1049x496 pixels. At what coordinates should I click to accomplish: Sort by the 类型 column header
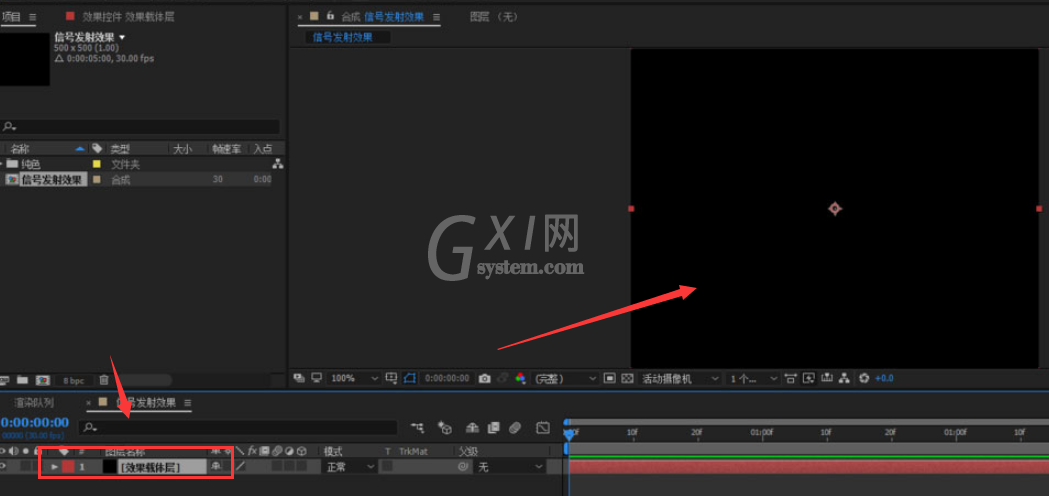[120, 149]
